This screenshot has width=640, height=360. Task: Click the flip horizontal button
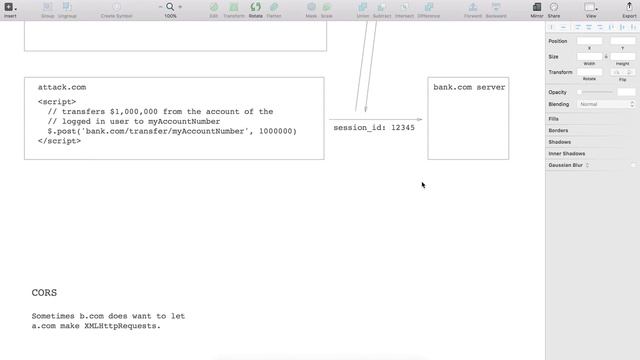click(x=616, y=72)
